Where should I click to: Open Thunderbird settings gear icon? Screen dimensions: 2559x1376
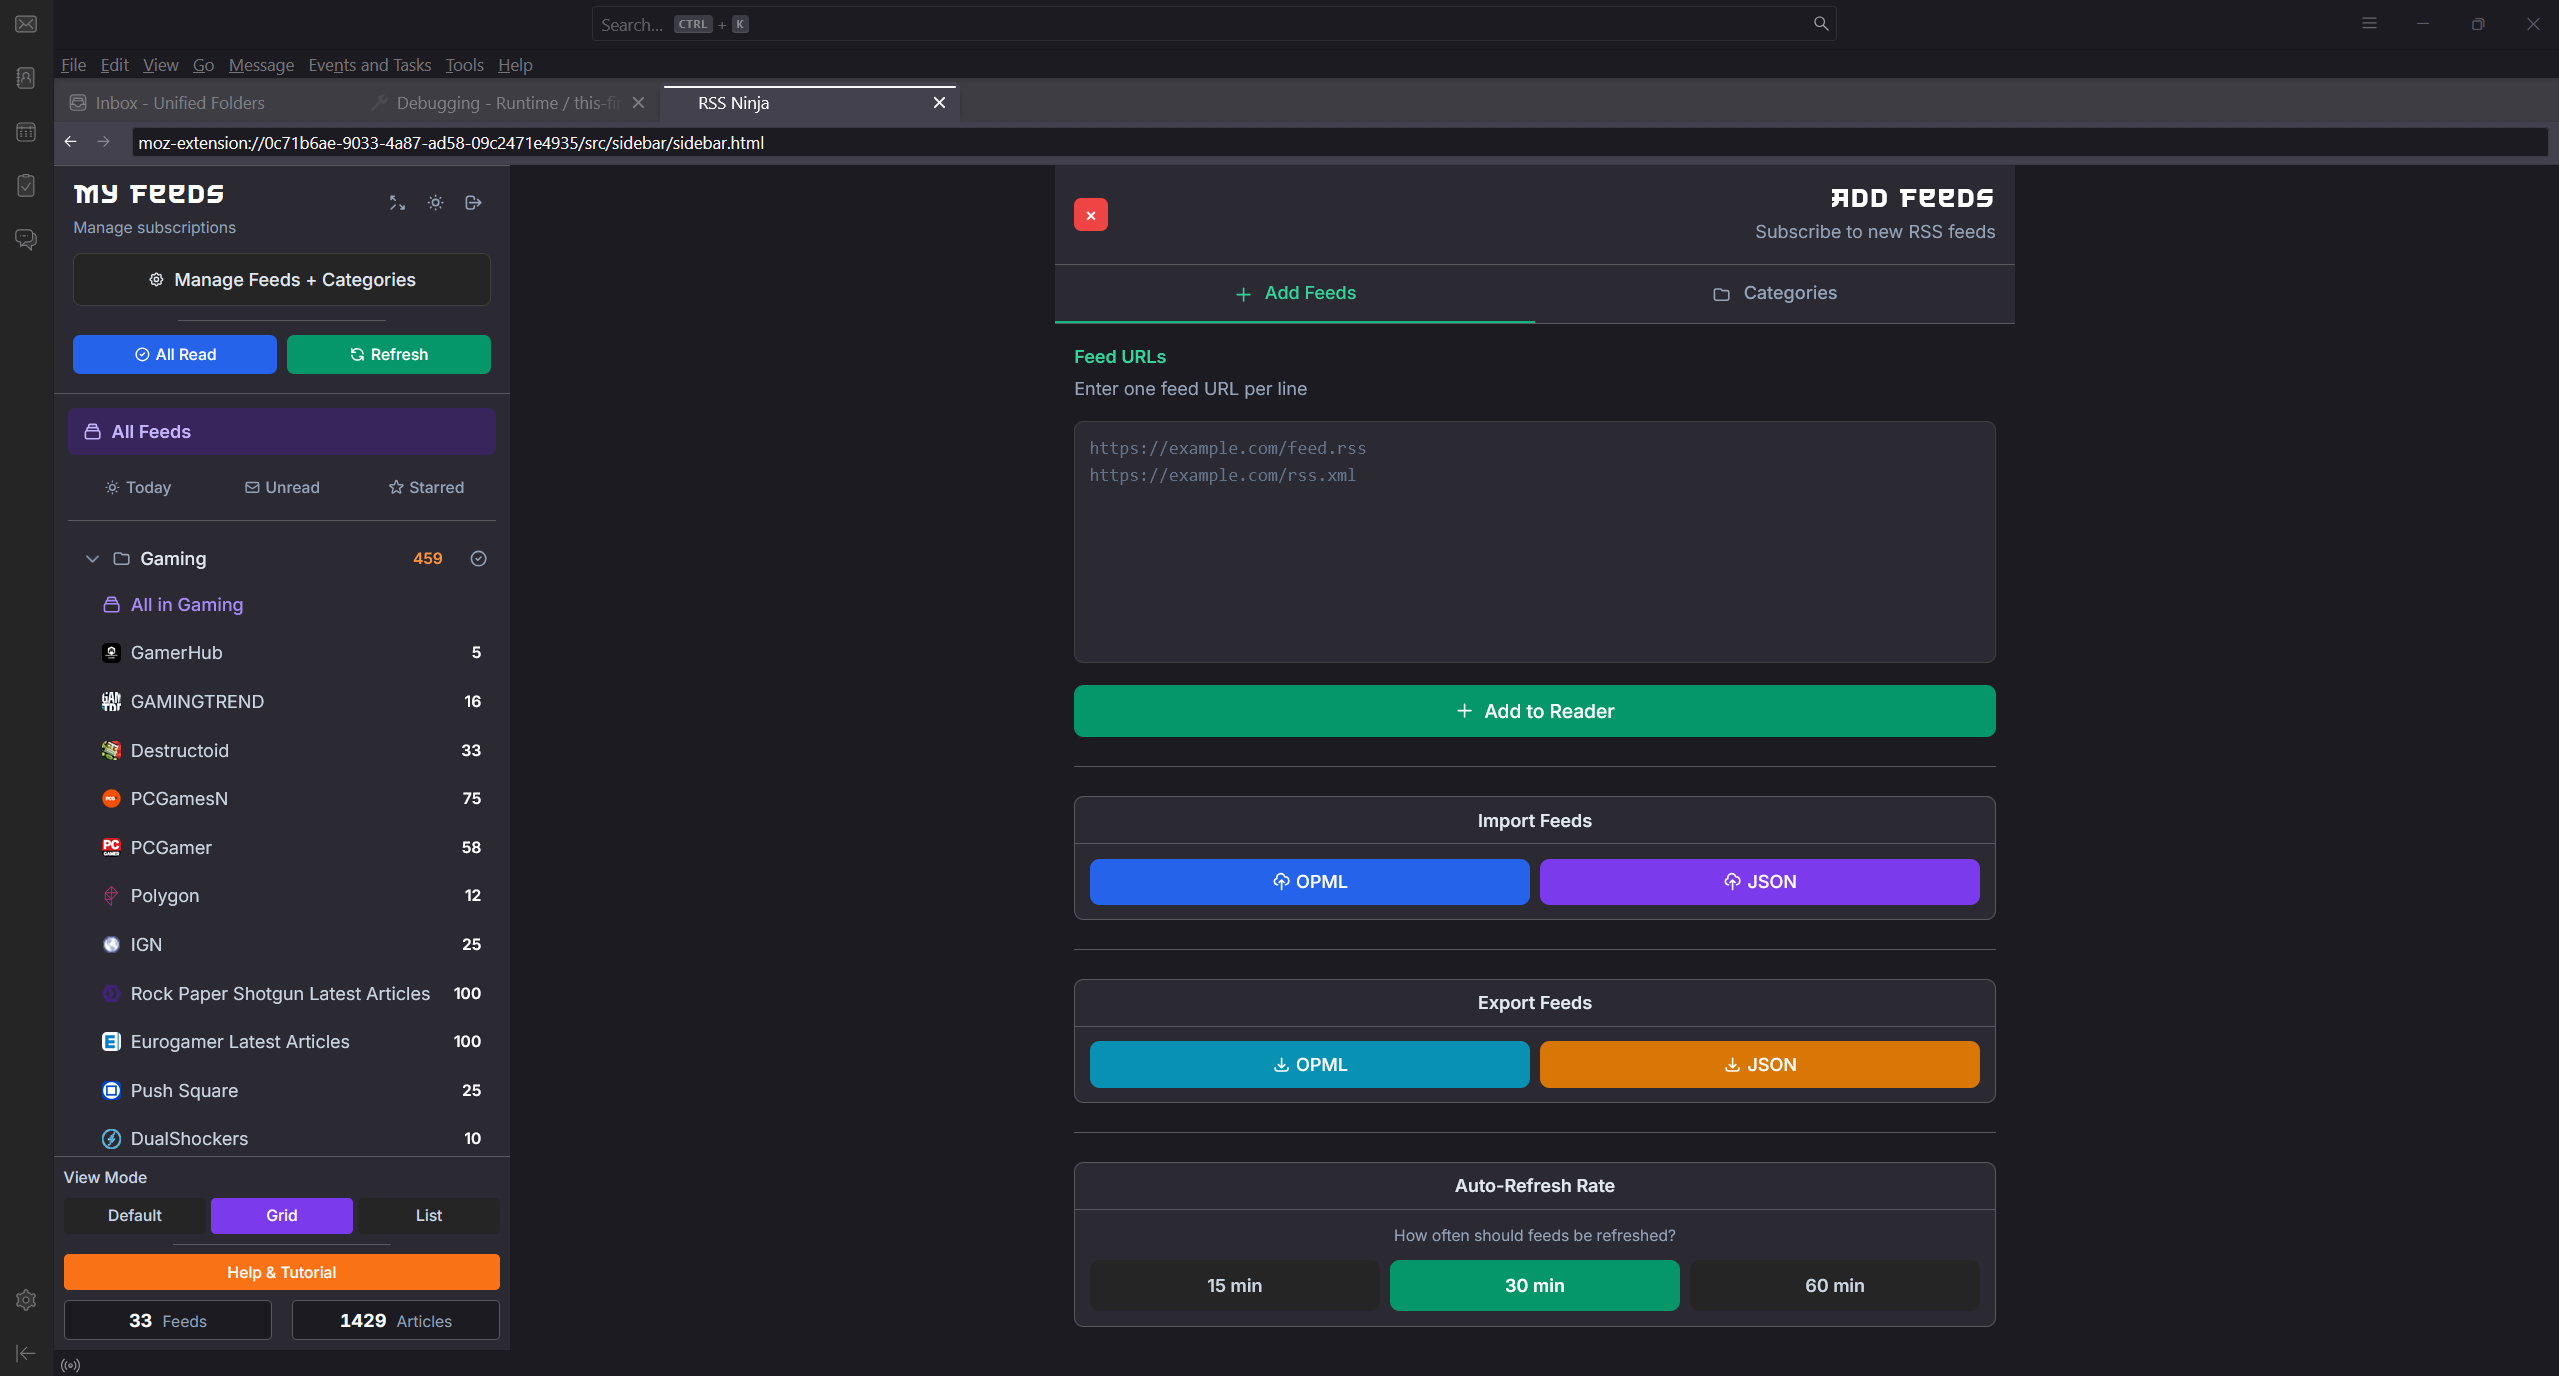(x=26, y=1299)
